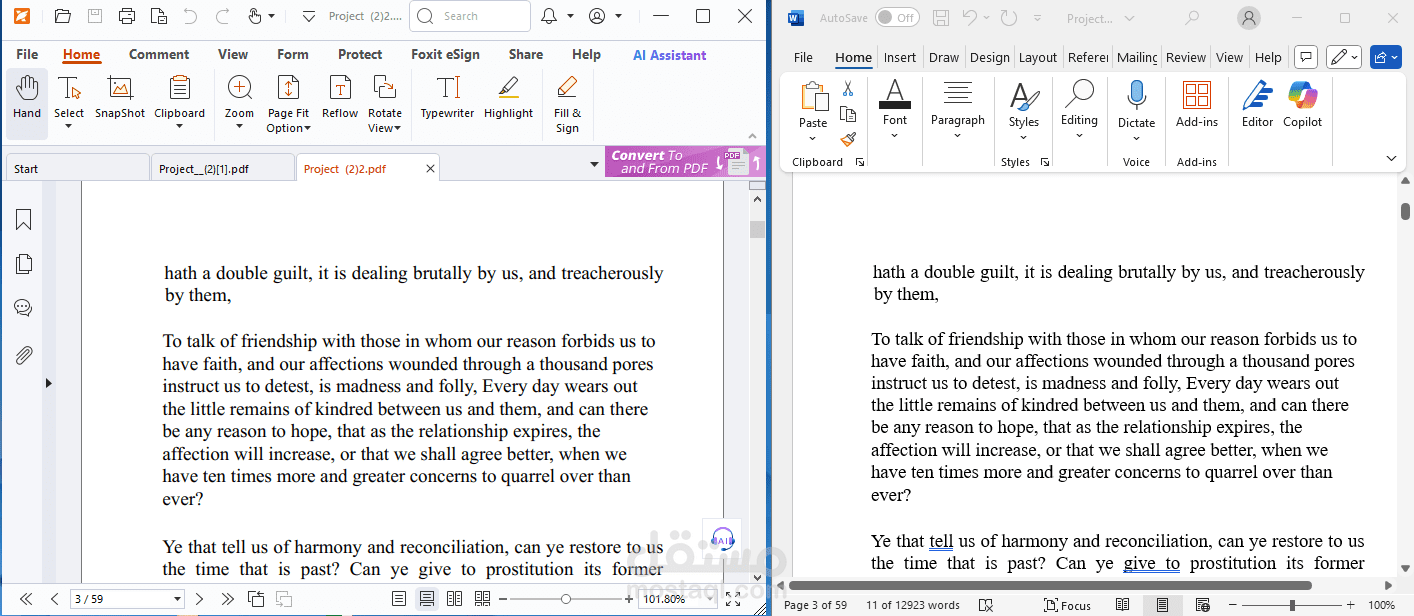Open the Fill & Sign tool
The width and height of the screenshot is (1414, 616).
point(567,103)
